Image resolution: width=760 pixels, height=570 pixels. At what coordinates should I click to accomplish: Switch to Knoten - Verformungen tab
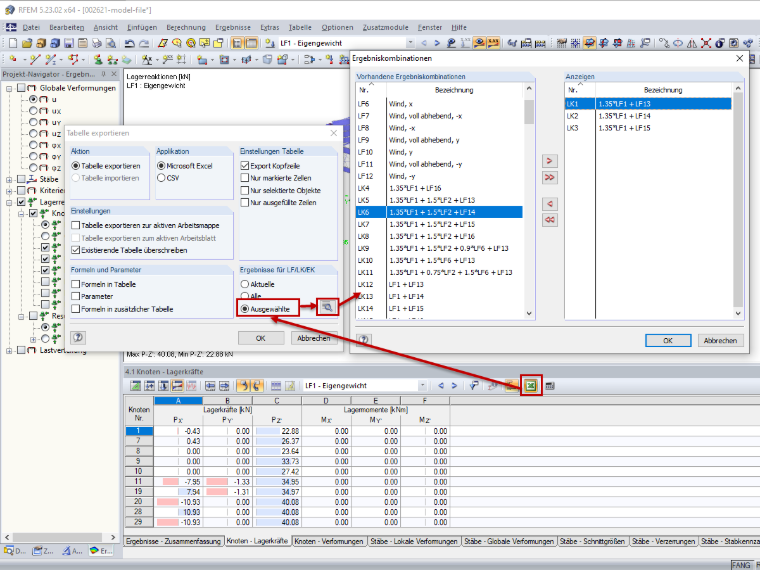click(x=329, y=541)
